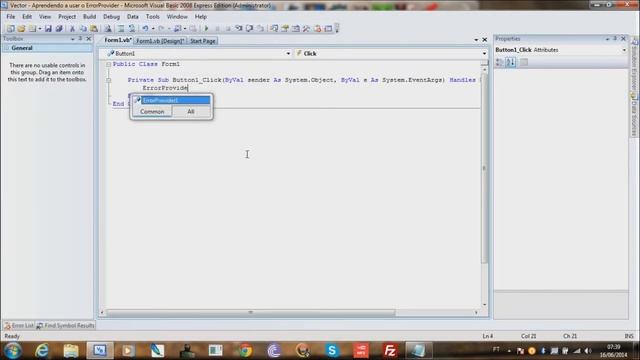Switch to Form1.vb [Design] tab
The image size is (640, 360).
point(160,41)
